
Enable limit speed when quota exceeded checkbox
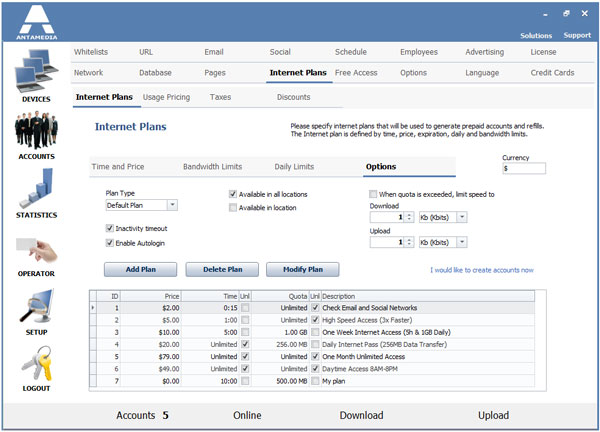tap(373, 194)
